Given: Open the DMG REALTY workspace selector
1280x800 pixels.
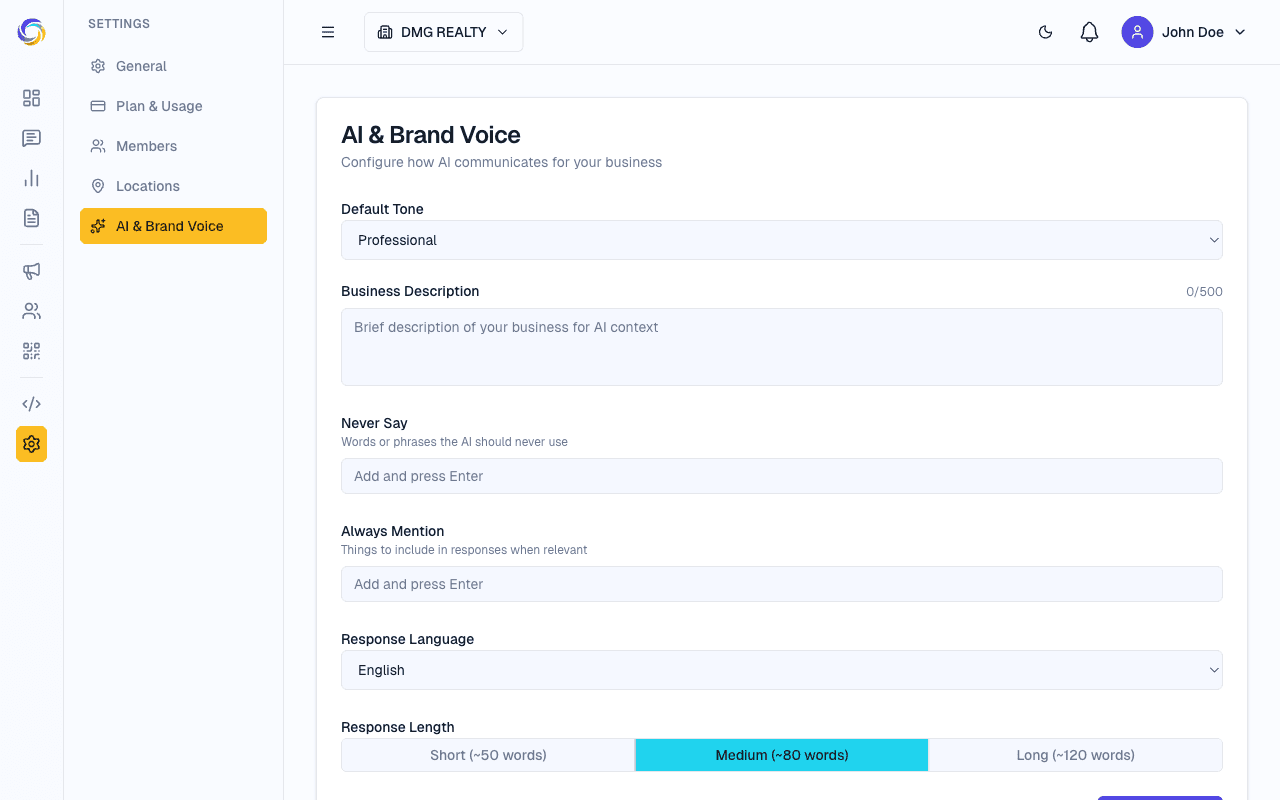Looking at the screenshot, I should tap(443, 32).
